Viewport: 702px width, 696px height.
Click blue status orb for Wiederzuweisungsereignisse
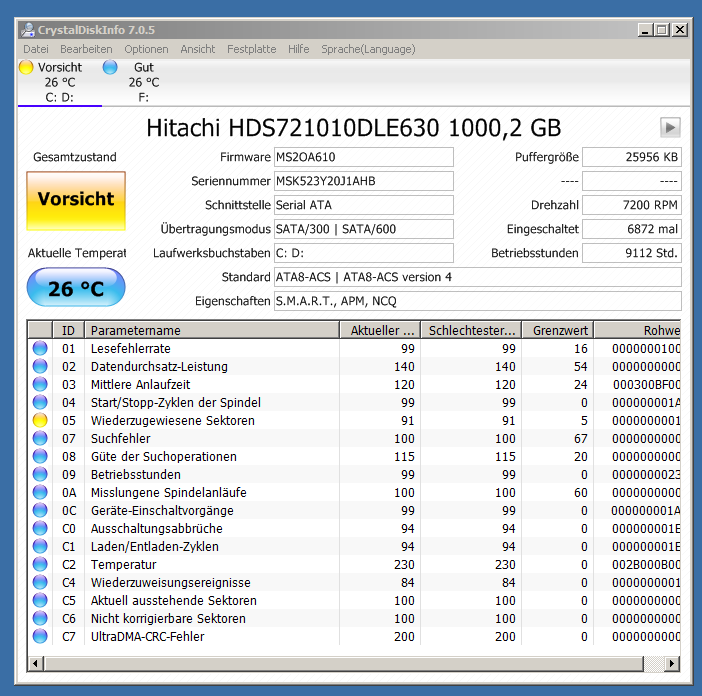pyautogui.click(x=40, y=582)
